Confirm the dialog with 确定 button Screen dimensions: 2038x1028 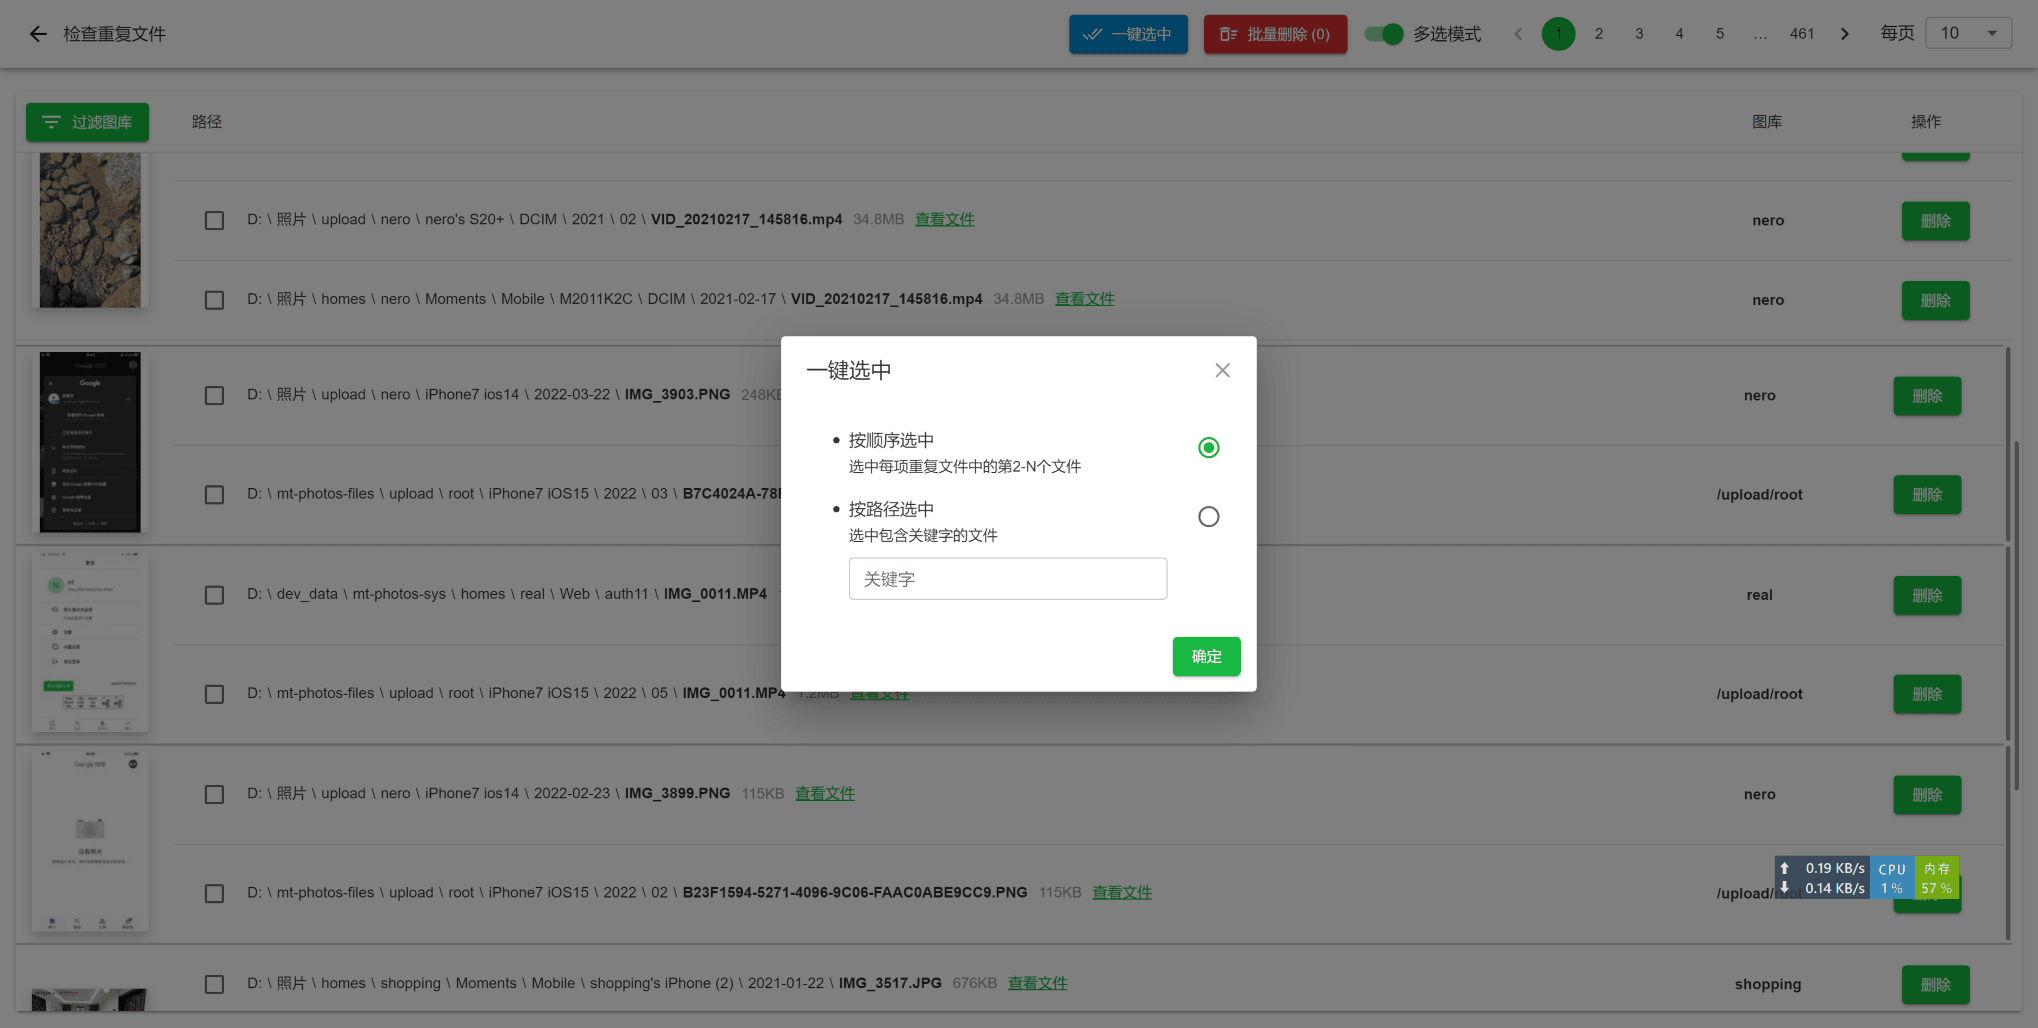(x=1206, y=657)
